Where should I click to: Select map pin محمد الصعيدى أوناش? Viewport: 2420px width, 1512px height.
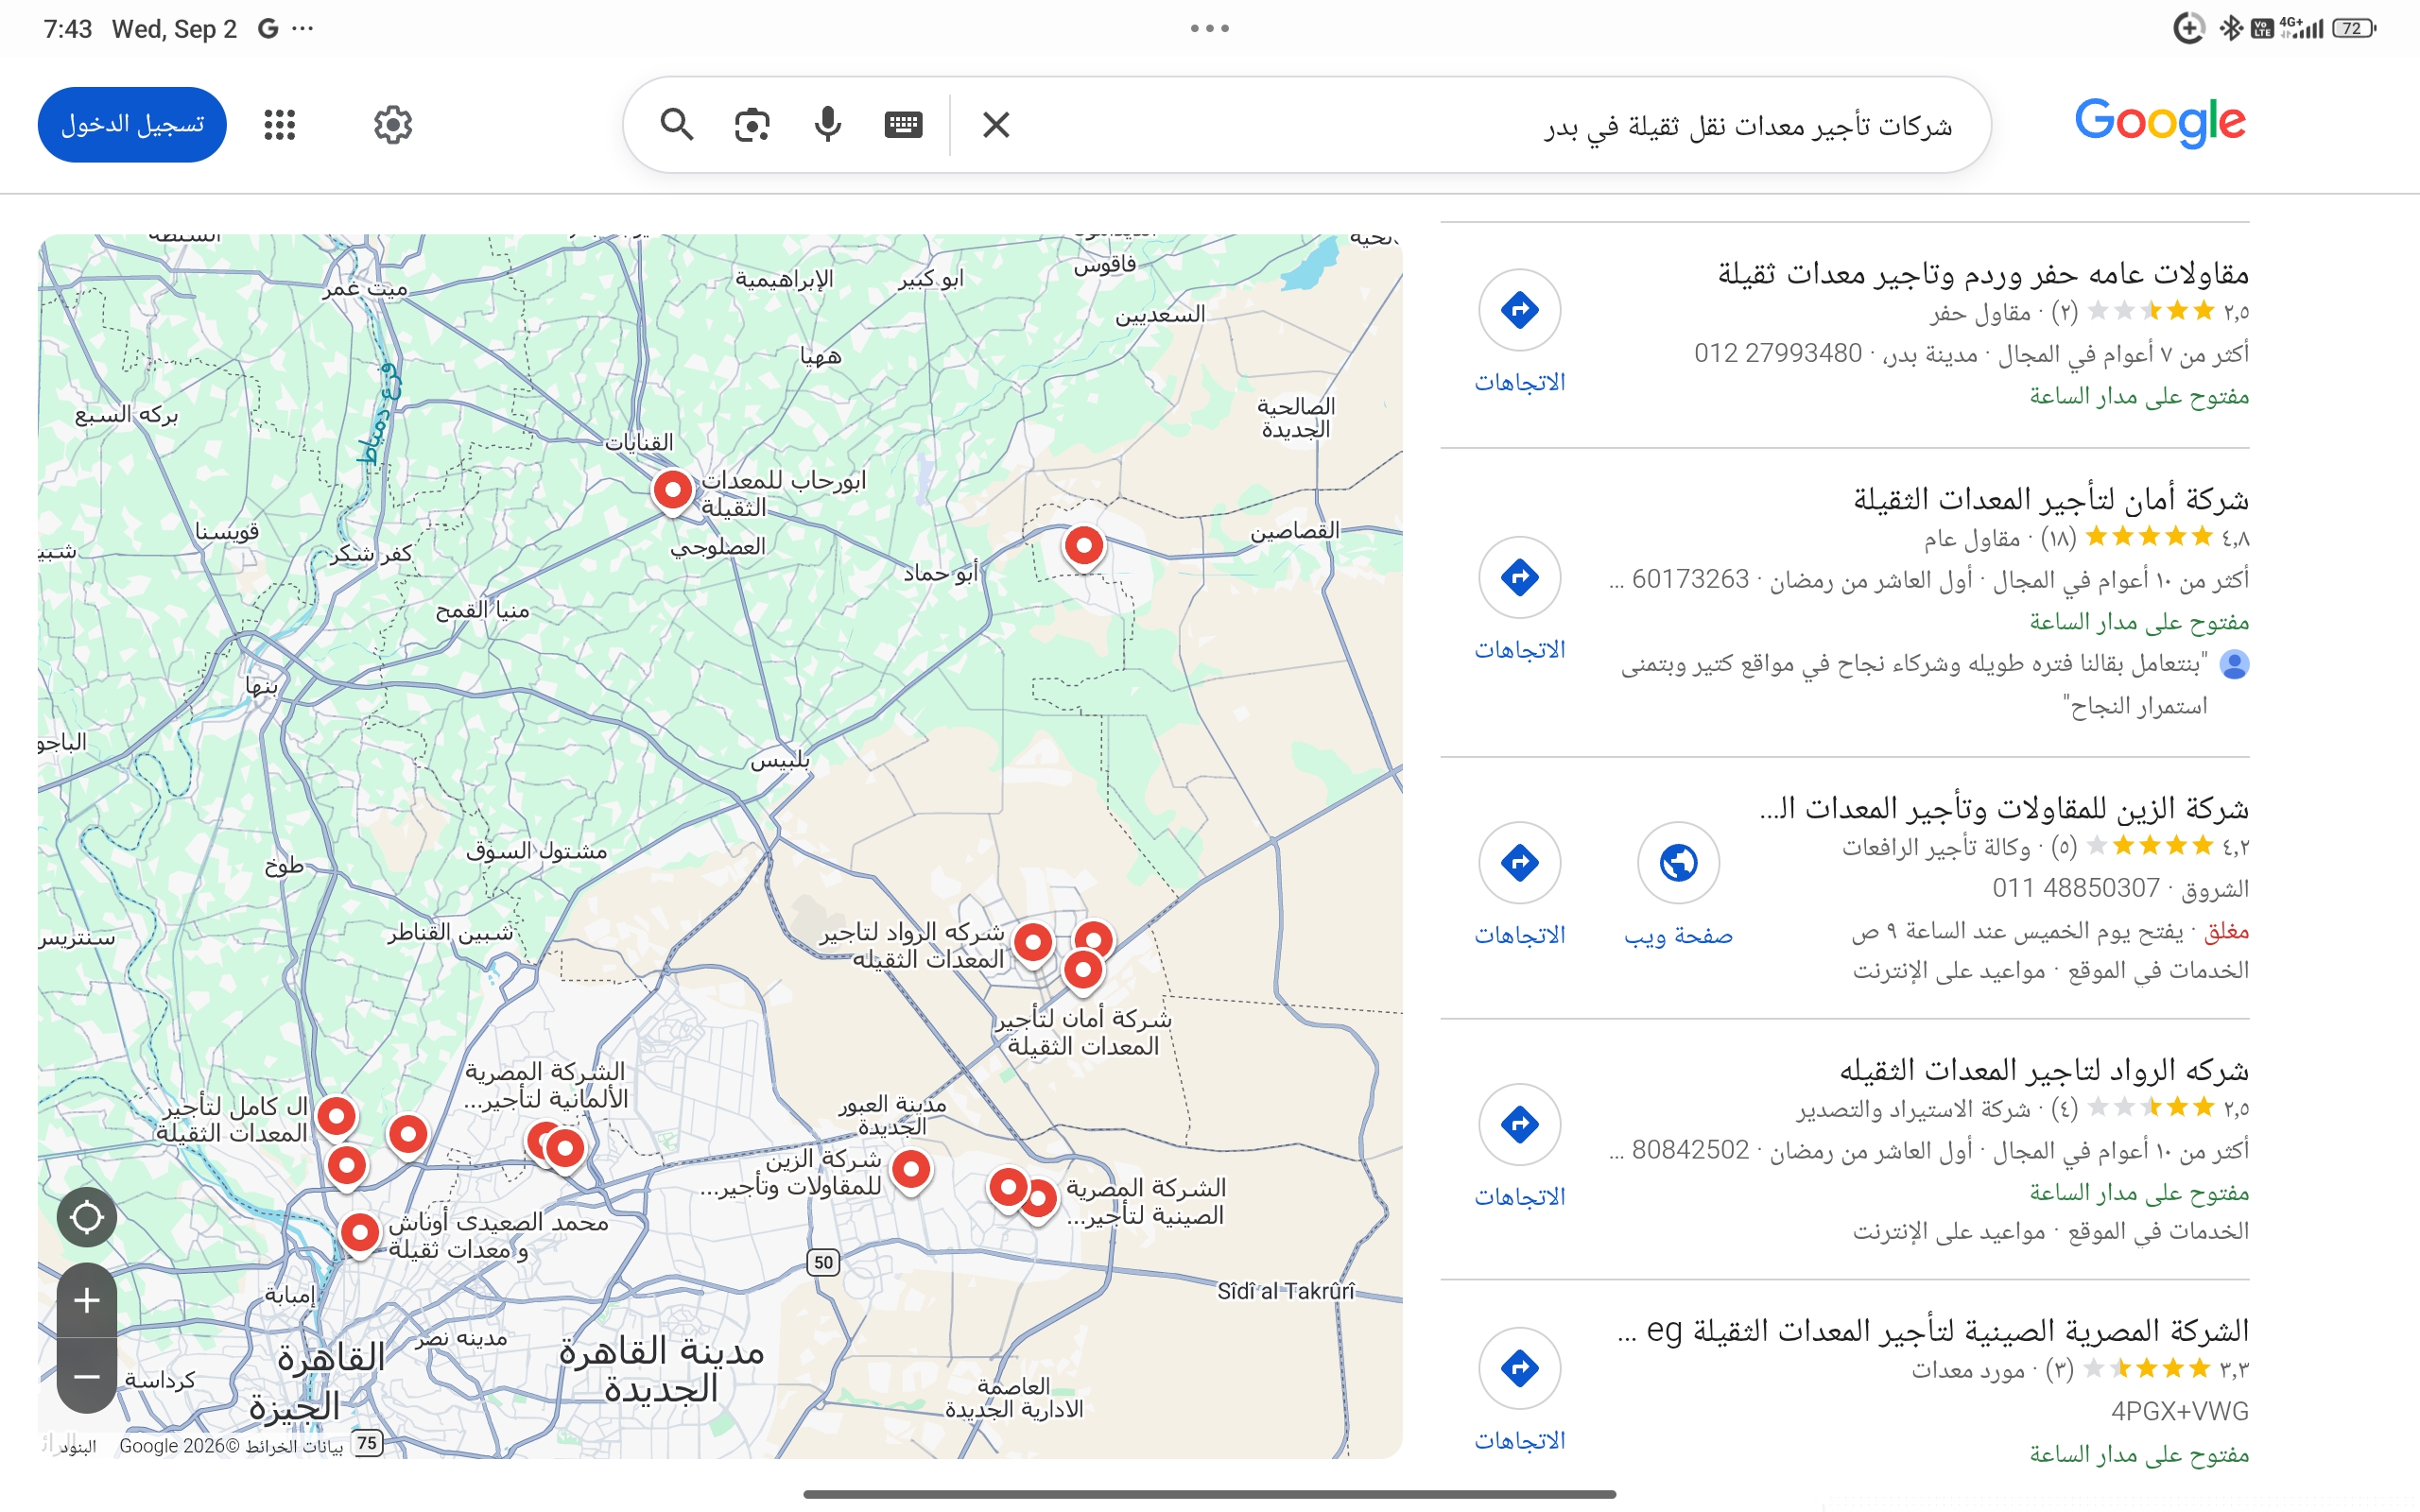360,1233
